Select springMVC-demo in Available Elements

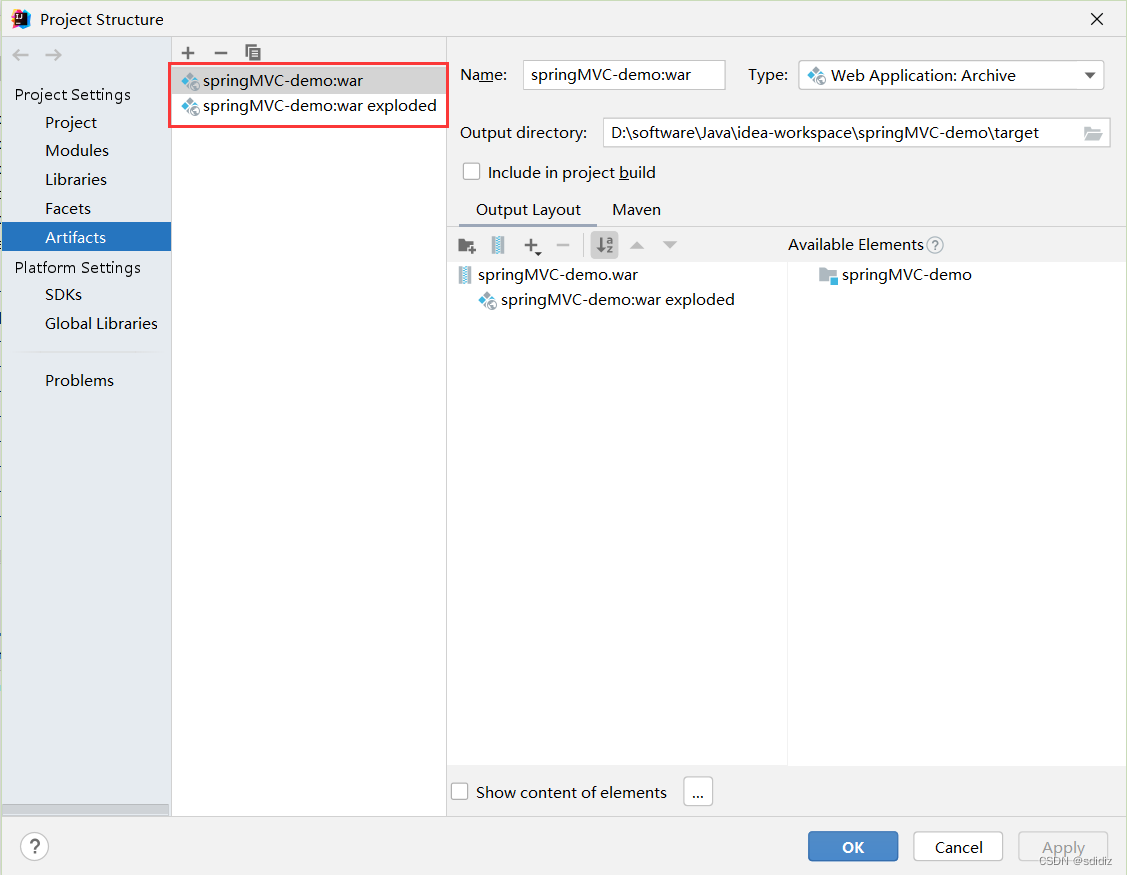(906, 275)
